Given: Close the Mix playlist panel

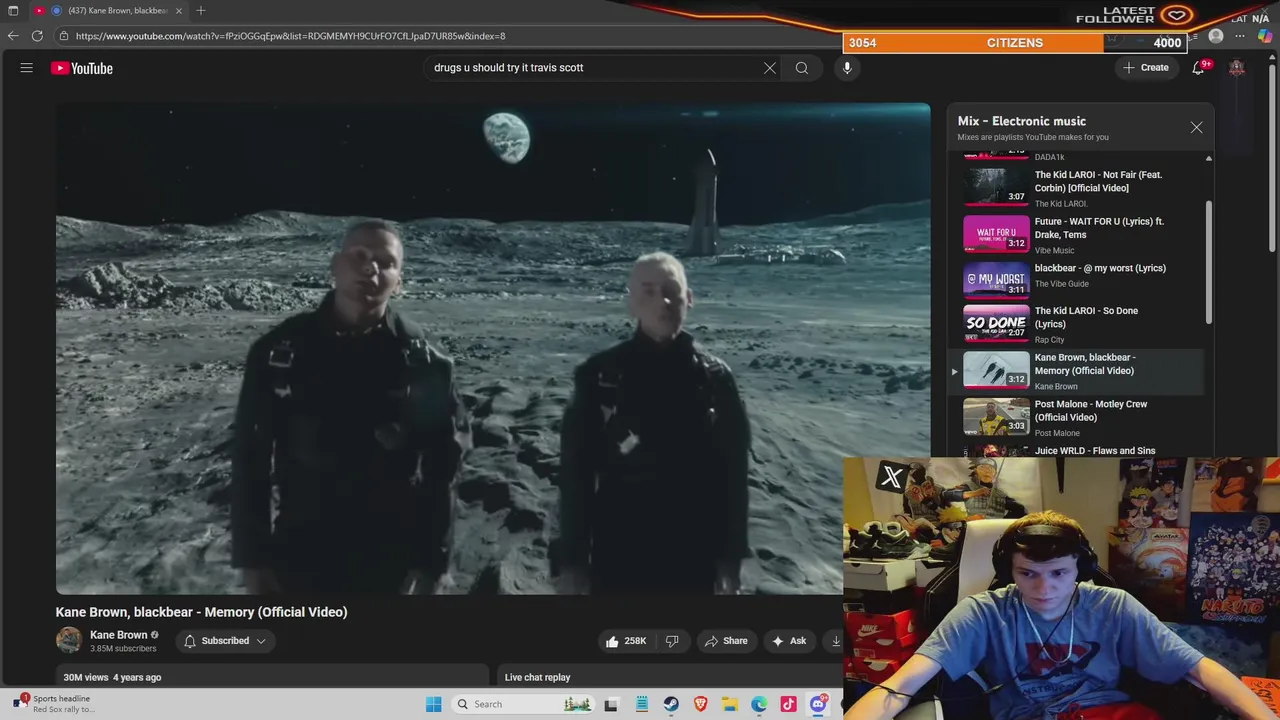Looking at the screenshot, I should point(1196,127).
